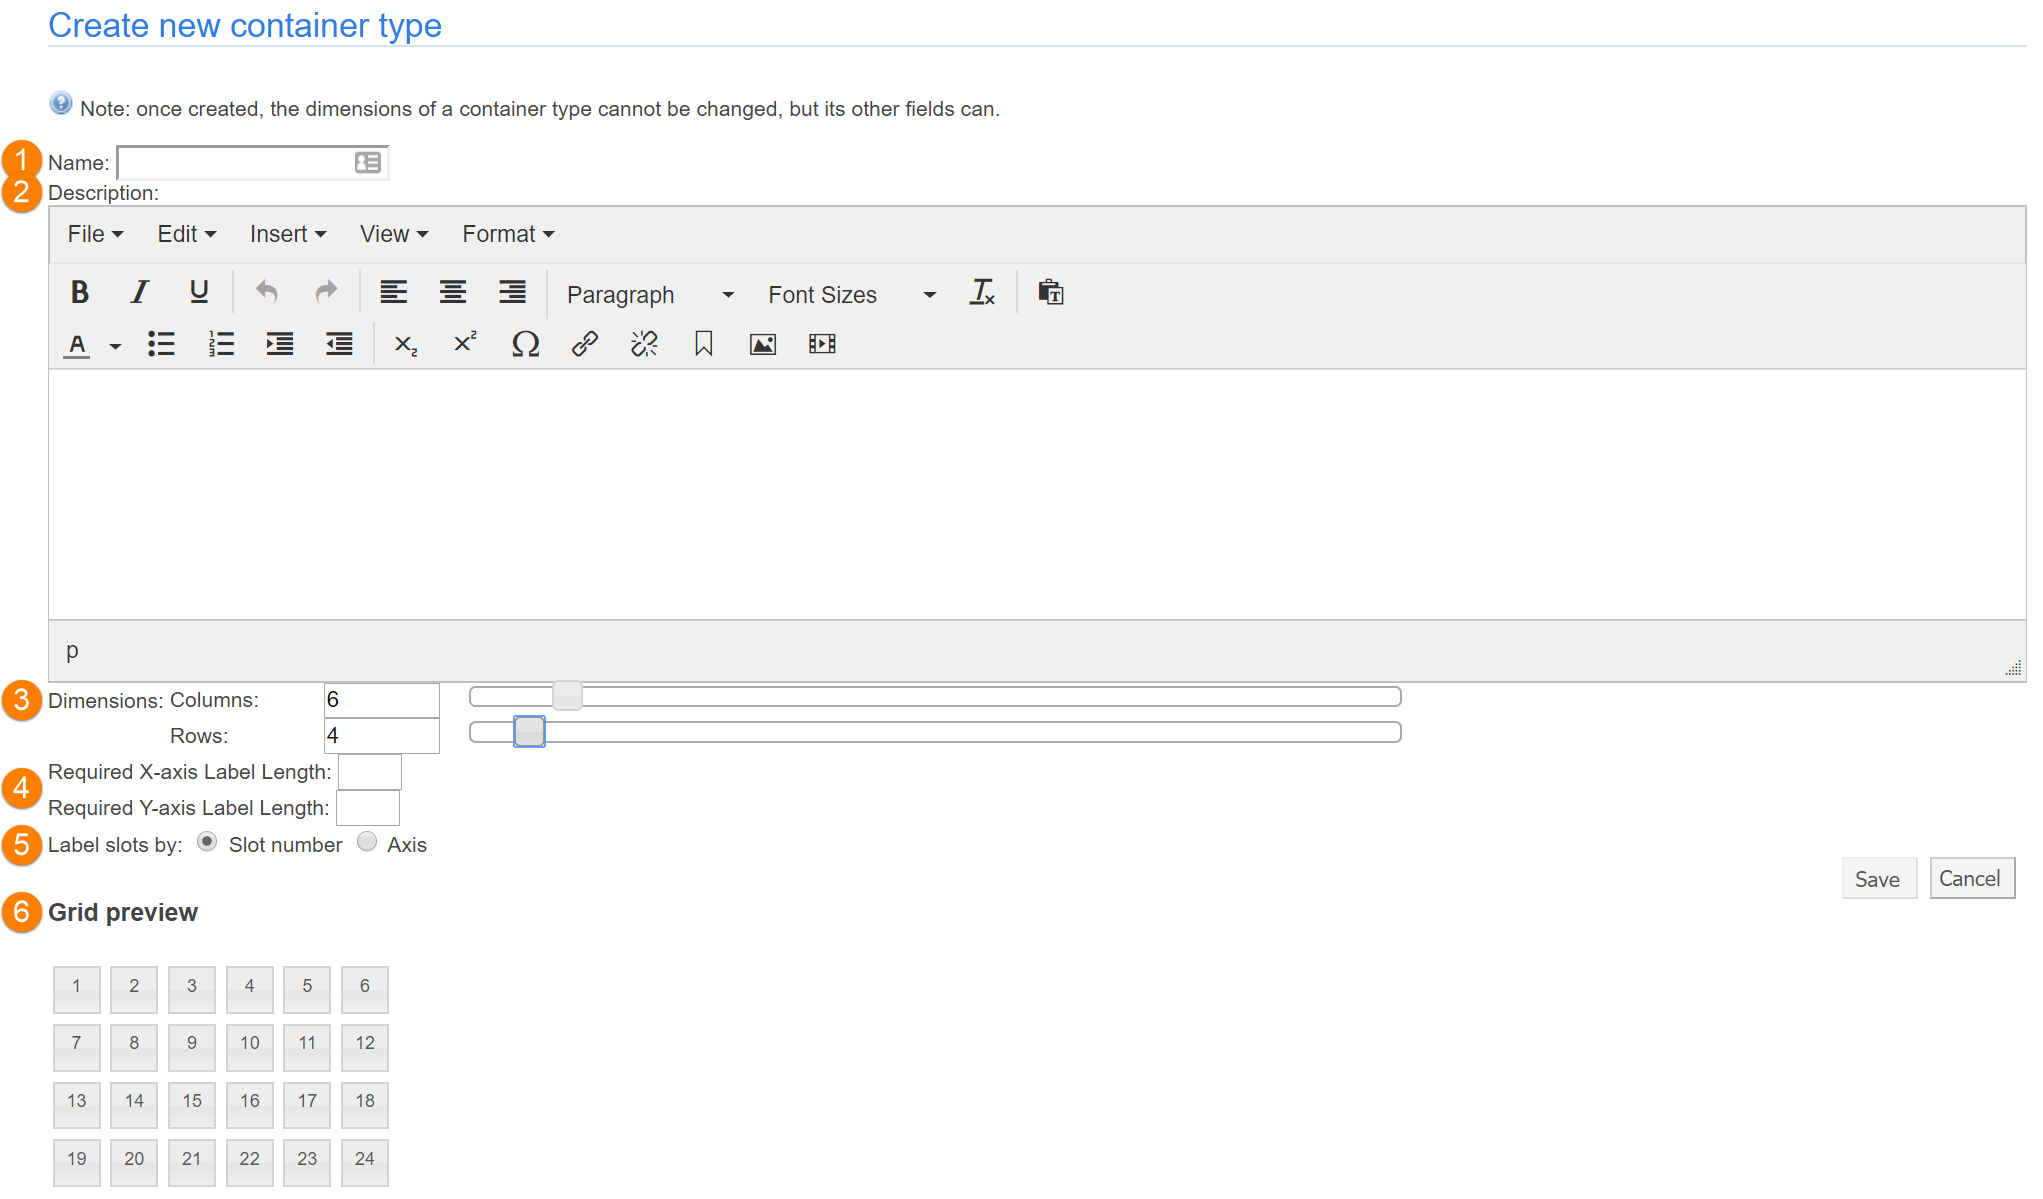Toggle bold formatting in description editor
Image resolution: width=2043 pixels, height=1199 pixels.
(x=80, y=292)
